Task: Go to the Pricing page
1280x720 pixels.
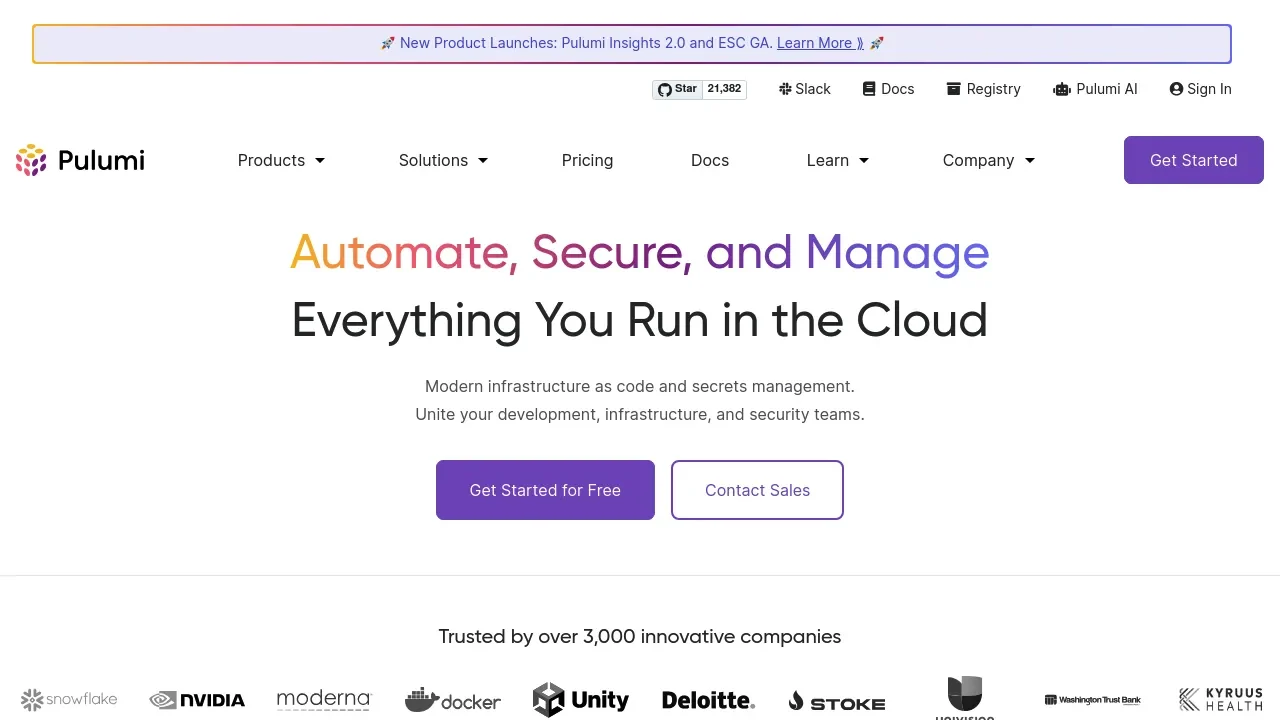Action: click(x=587, y=160)
